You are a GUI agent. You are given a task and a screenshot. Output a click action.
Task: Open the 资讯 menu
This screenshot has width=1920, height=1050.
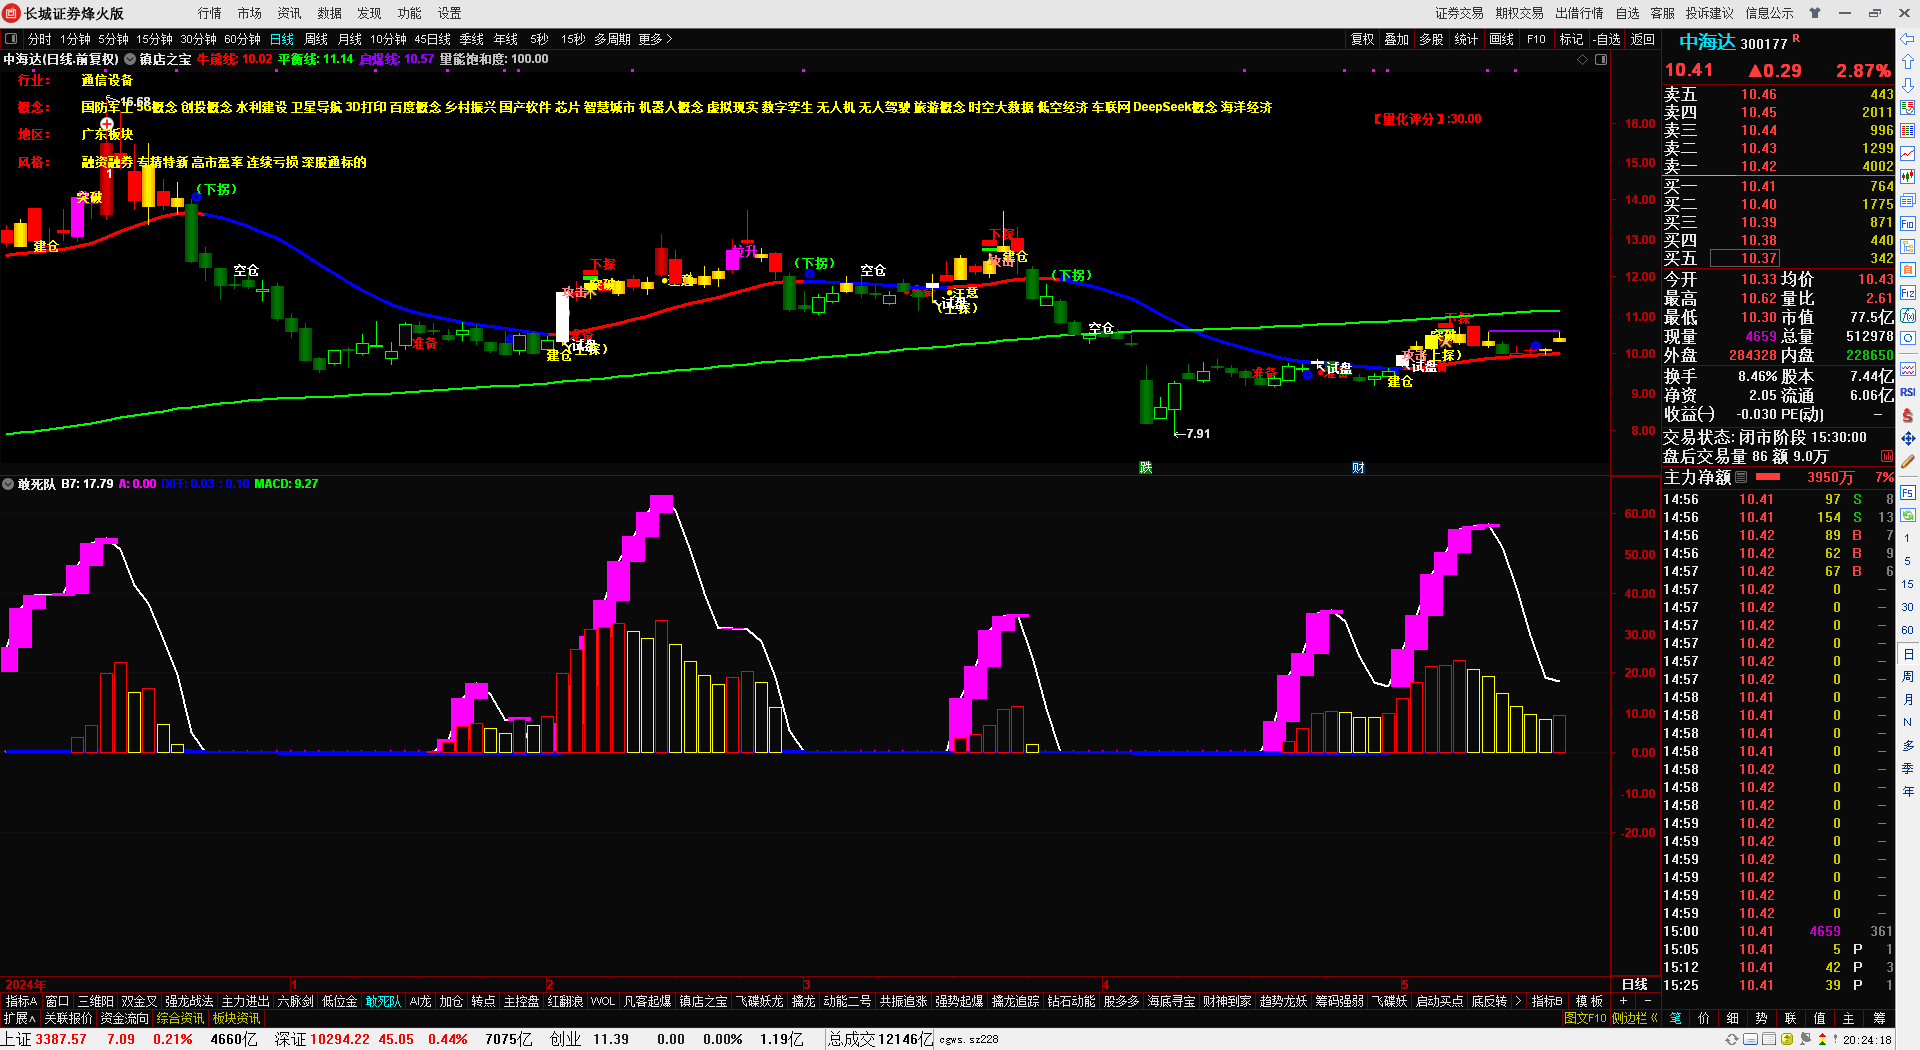pos(290,13)
